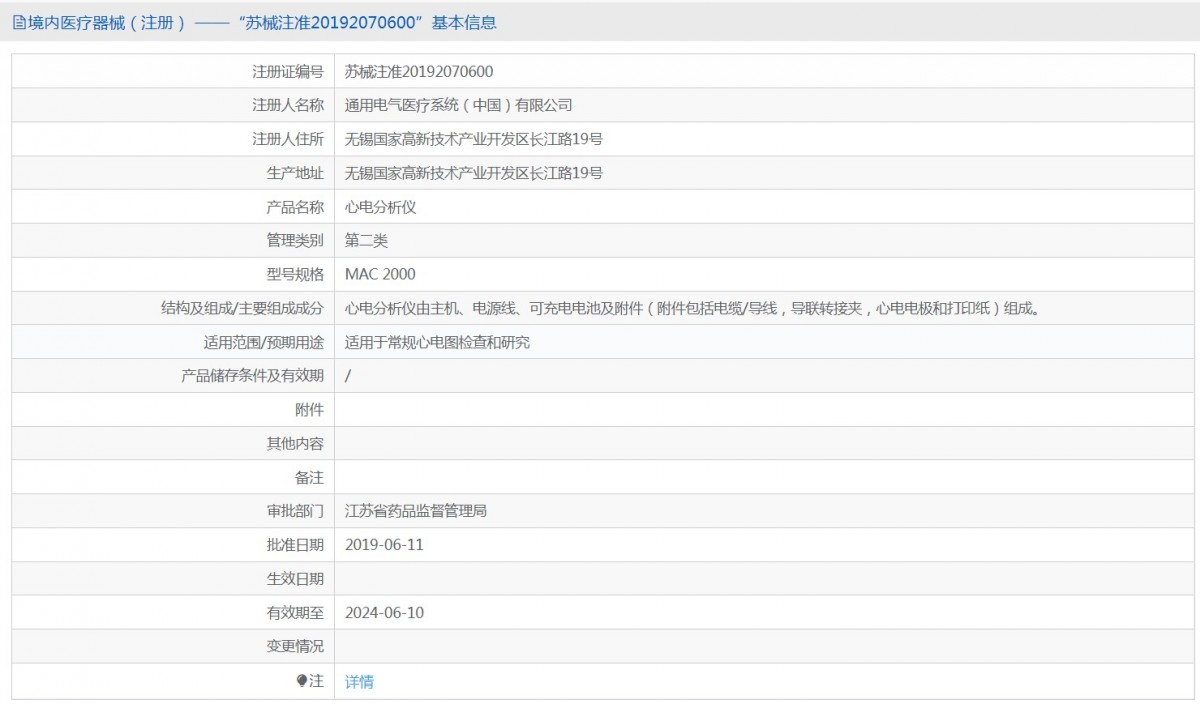The height and width of the screenshot is (704, 1200).
Task: Click the 附件 label
Action: point(310,410)
